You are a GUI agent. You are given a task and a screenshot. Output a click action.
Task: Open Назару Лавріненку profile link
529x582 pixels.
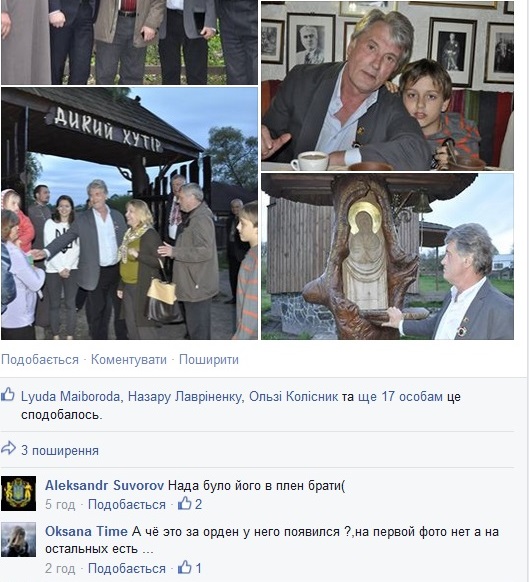point(185,396)
